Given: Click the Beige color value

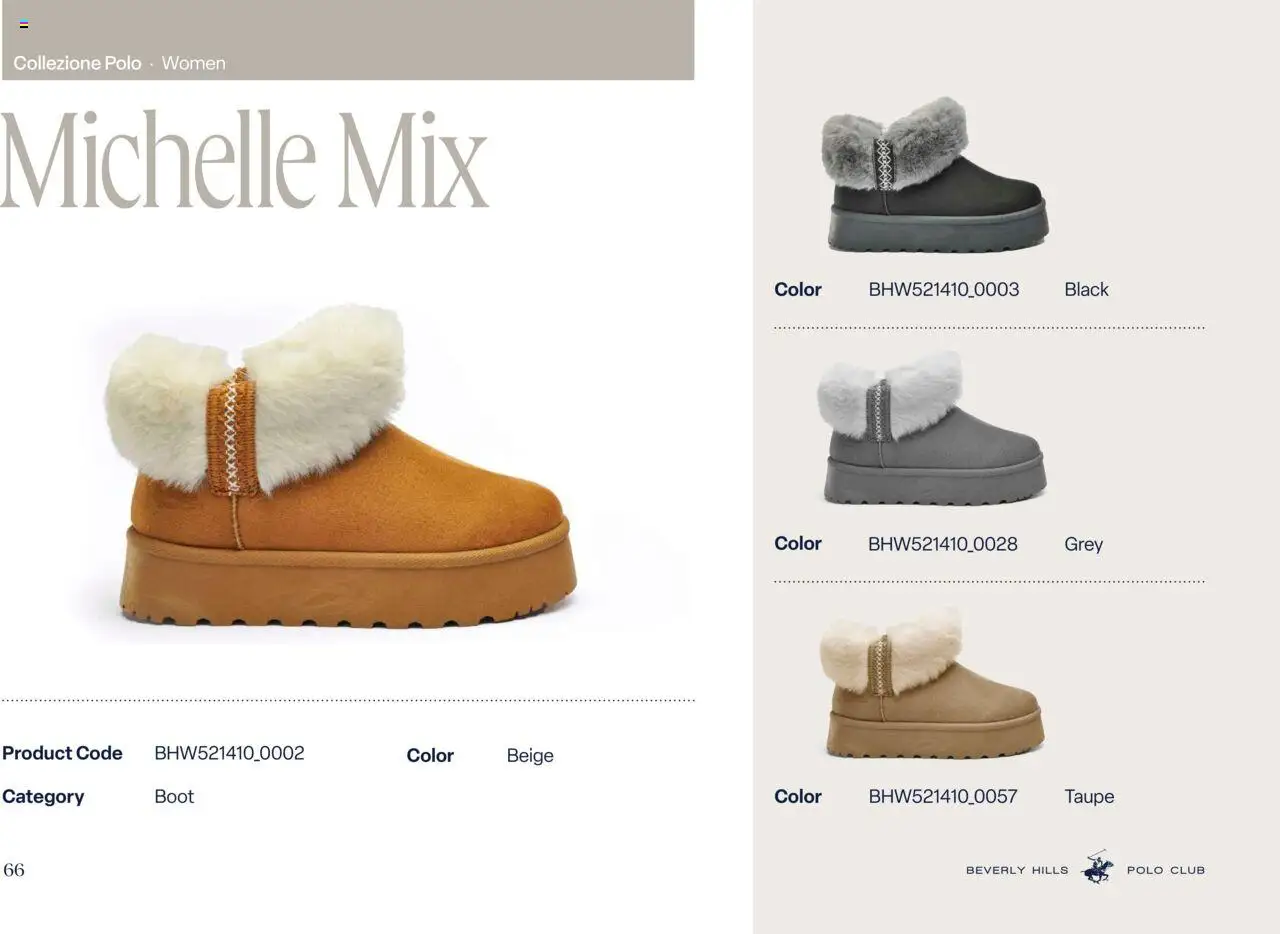Looking at the screenshot, I should pyautogui.click(x=530, y=756).
